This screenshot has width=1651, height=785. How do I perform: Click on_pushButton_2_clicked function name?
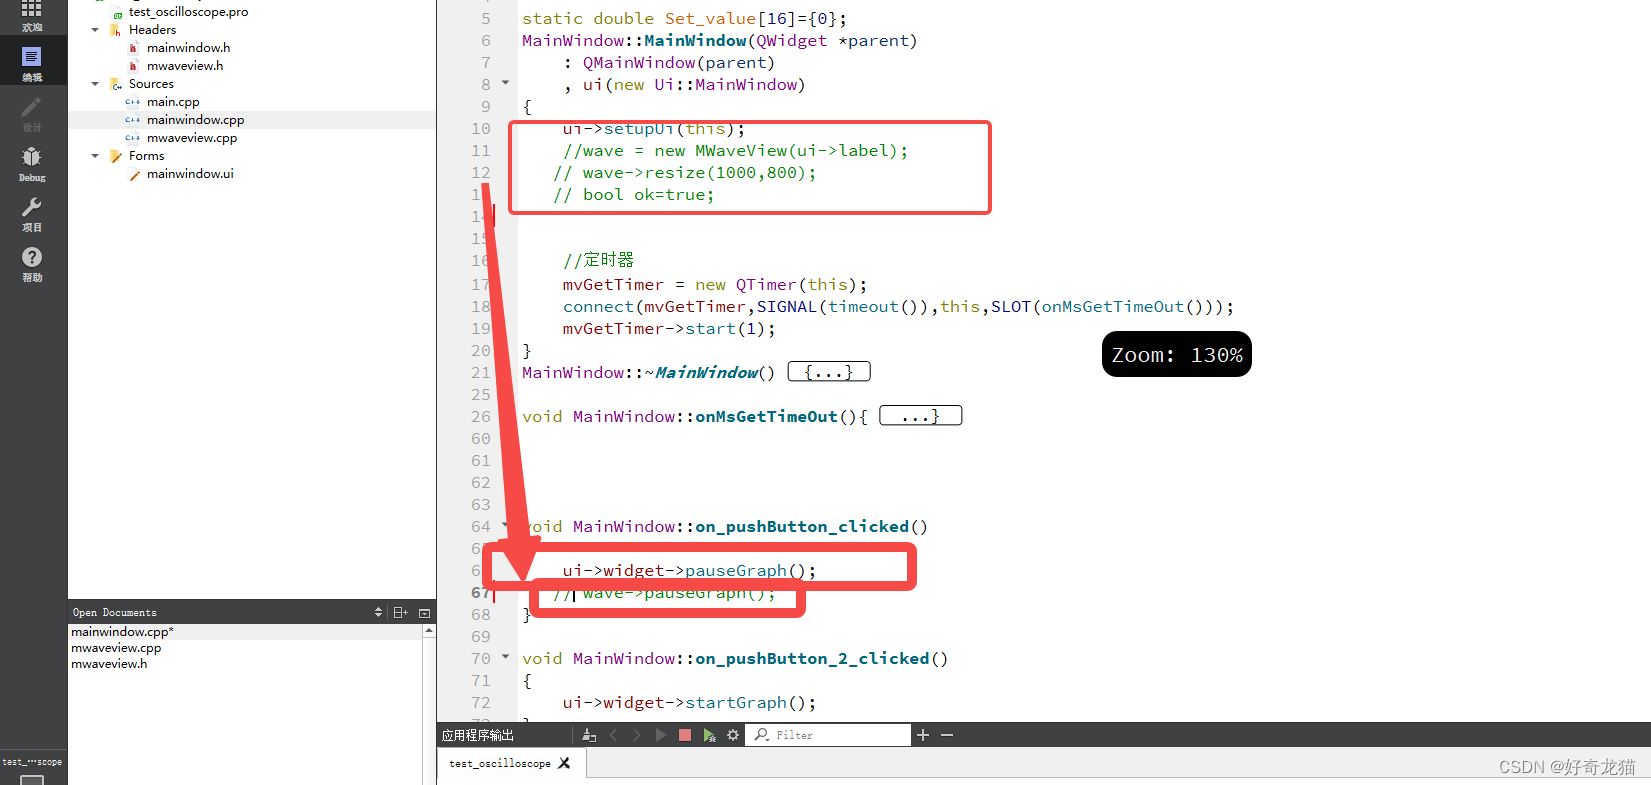pyautogui.click(x=812, y=659)
